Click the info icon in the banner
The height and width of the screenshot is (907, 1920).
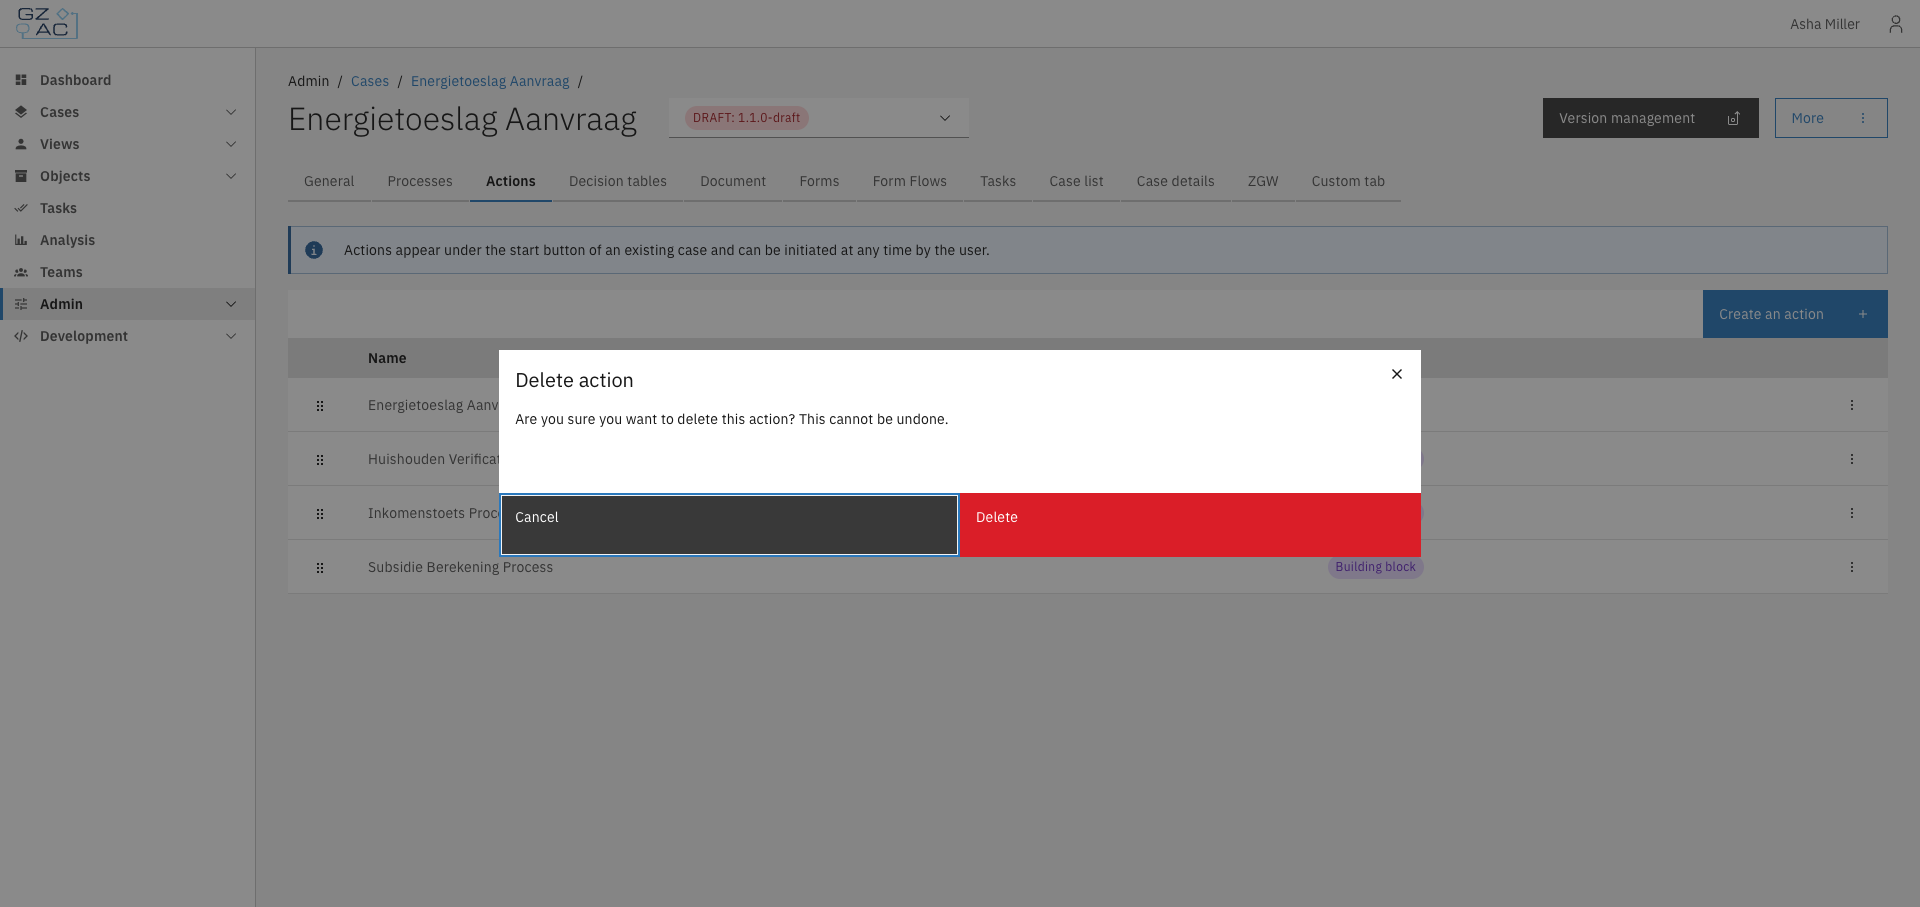(314, 250)
